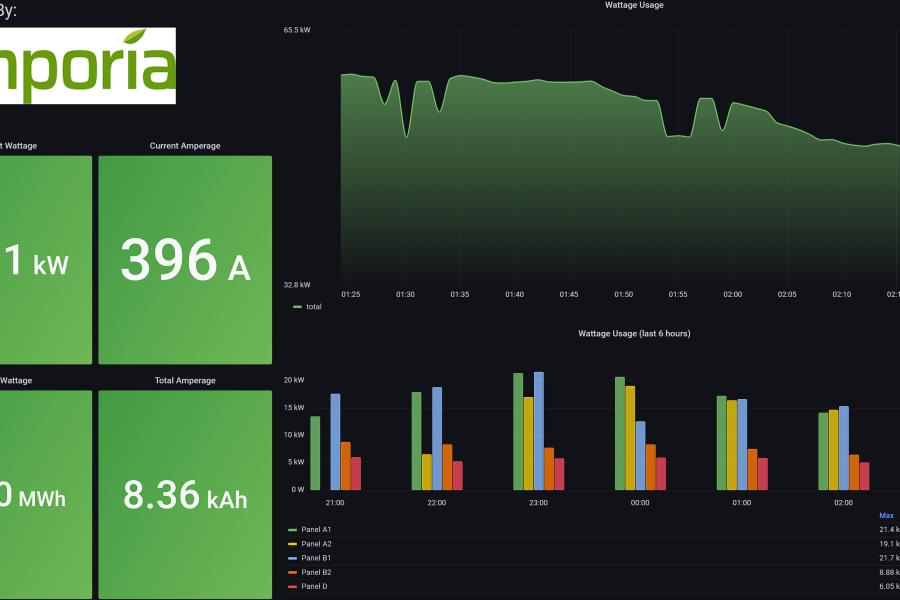Open the Total Amperage panel title menu
The width and height of the screenshot is (900, 600).
(185, 381)
